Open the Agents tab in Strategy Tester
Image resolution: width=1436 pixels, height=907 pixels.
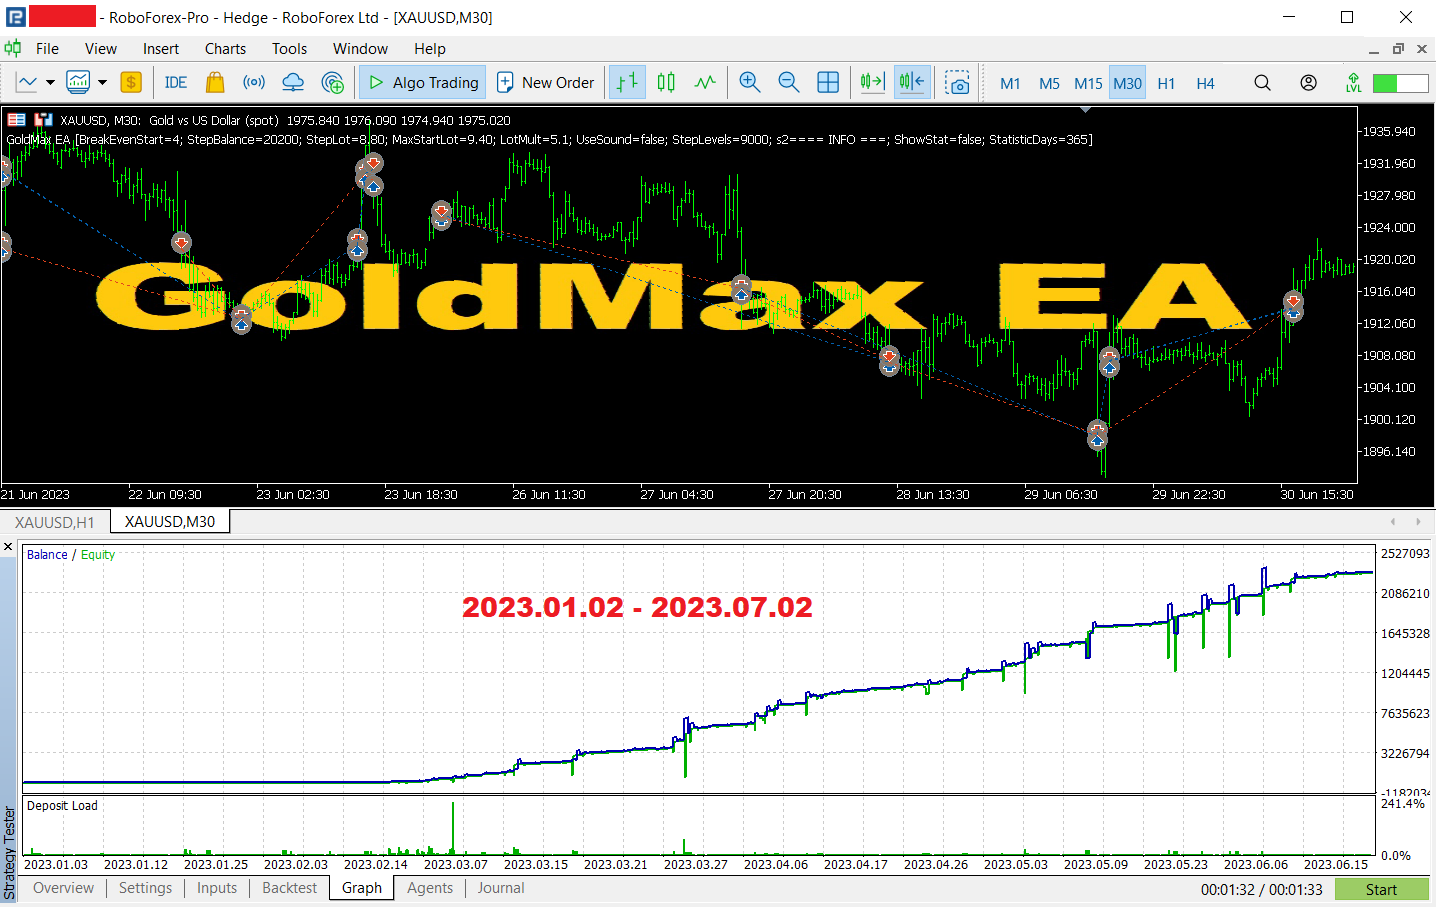430,888
